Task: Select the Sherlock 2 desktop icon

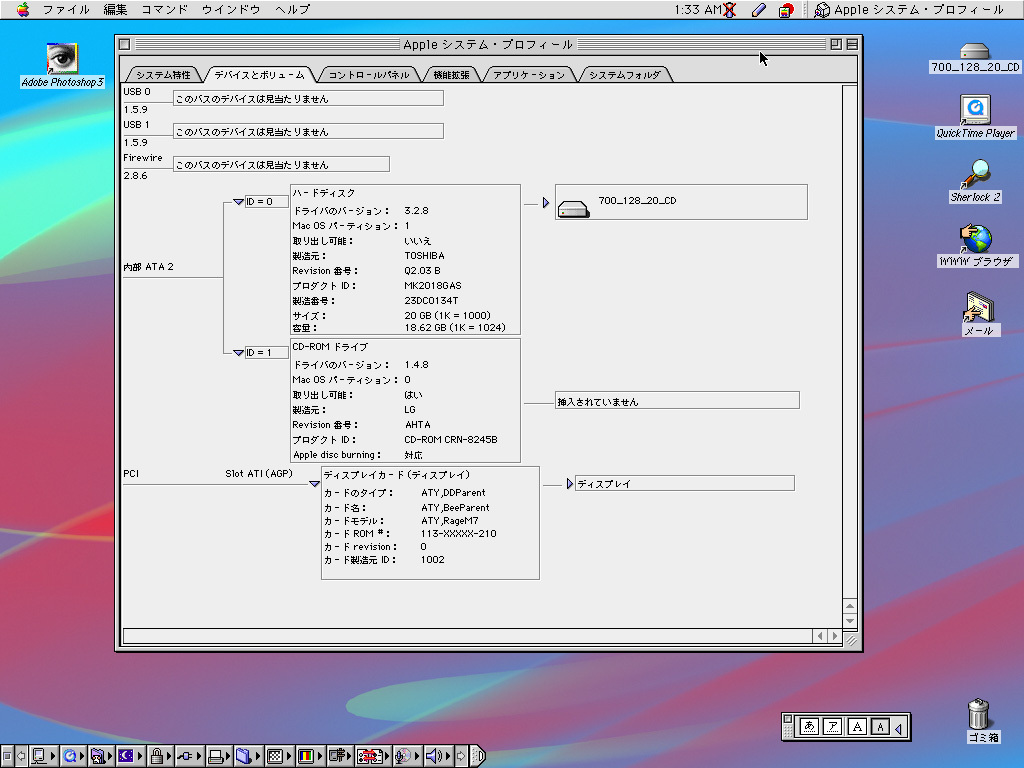Action: [x=975, y=174]
